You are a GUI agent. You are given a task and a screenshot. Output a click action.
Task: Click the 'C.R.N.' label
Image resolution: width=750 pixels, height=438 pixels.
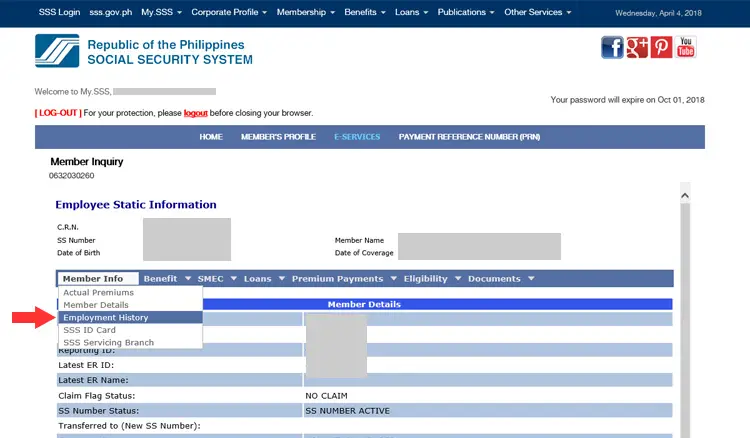[x=67, y=227]
